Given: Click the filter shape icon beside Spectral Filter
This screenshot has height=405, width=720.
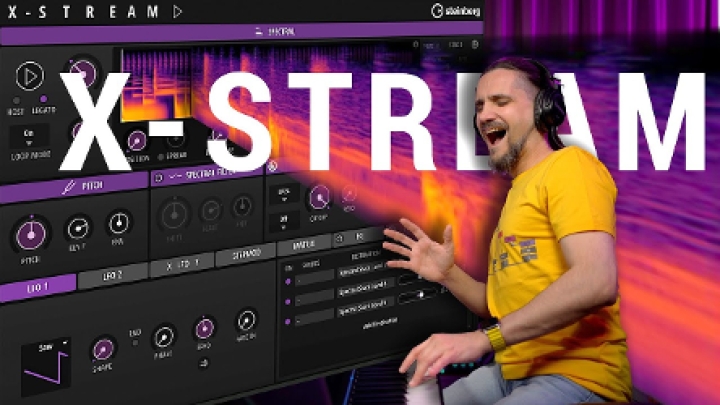Looking at the screenshot, I should [175, 176].
